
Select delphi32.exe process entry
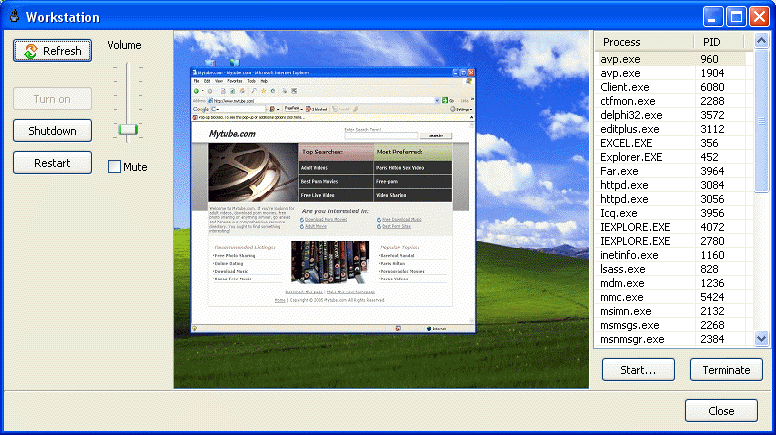pyautogui.click(x=630, y=115)
